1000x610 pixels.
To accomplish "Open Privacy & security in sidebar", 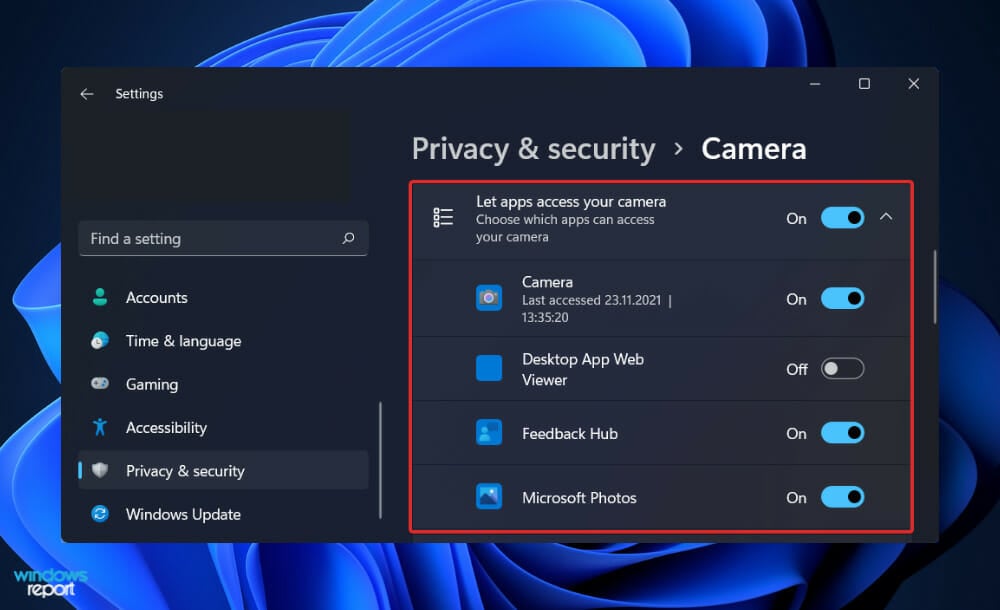I will tap(185, 471).
